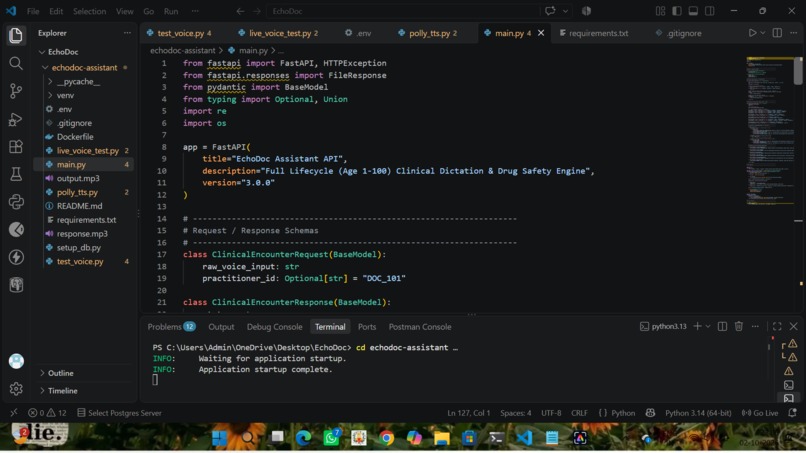Viewport: 806px width, 453px height.
Task: Collapse the echodoc-assistant folder
Action: tap(45, 67)
